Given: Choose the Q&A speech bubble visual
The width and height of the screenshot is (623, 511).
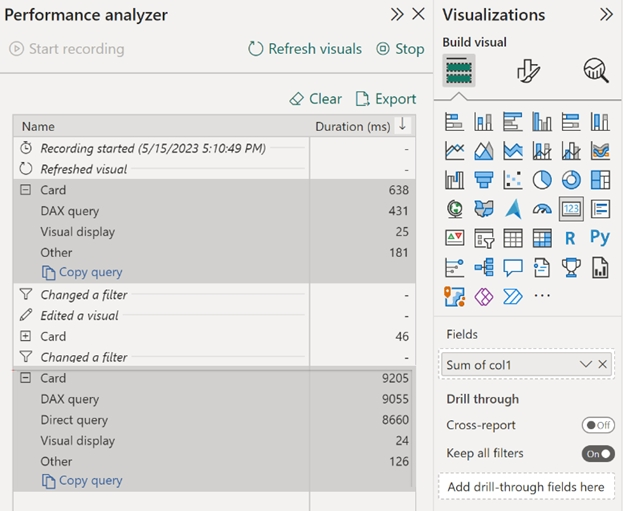Looking at the screenshot, I should pyautogui.click(x=513, y=267).
